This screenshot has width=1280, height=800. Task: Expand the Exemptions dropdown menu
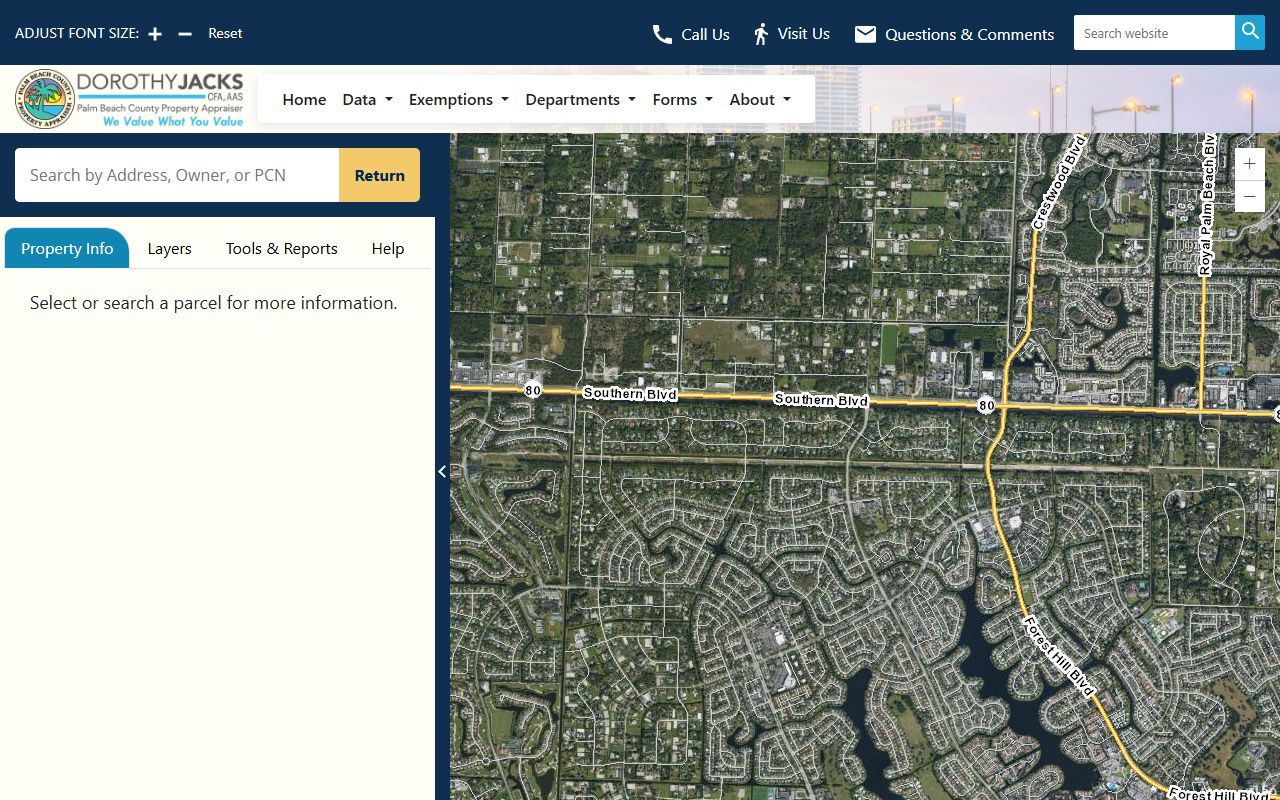pos(459,99)
